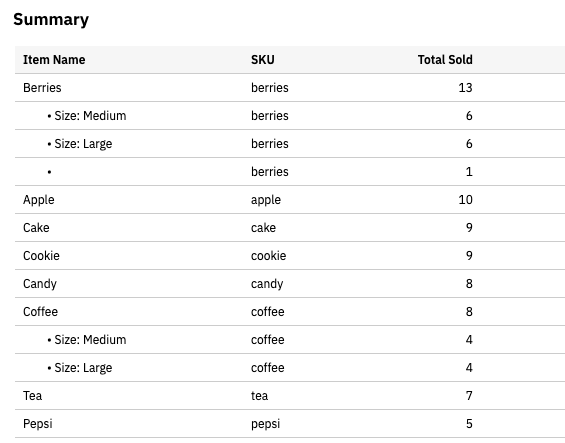Select the Coffee parent row
This screenshot has width=565, height=443.
click(290, 312)
